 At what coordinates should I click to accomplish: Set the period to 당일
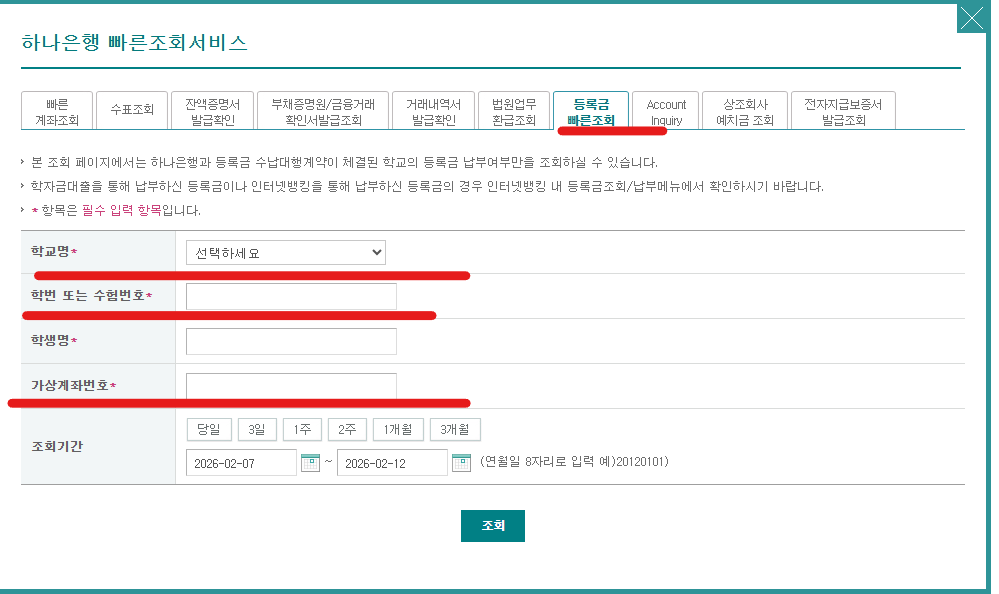(208, 429)
